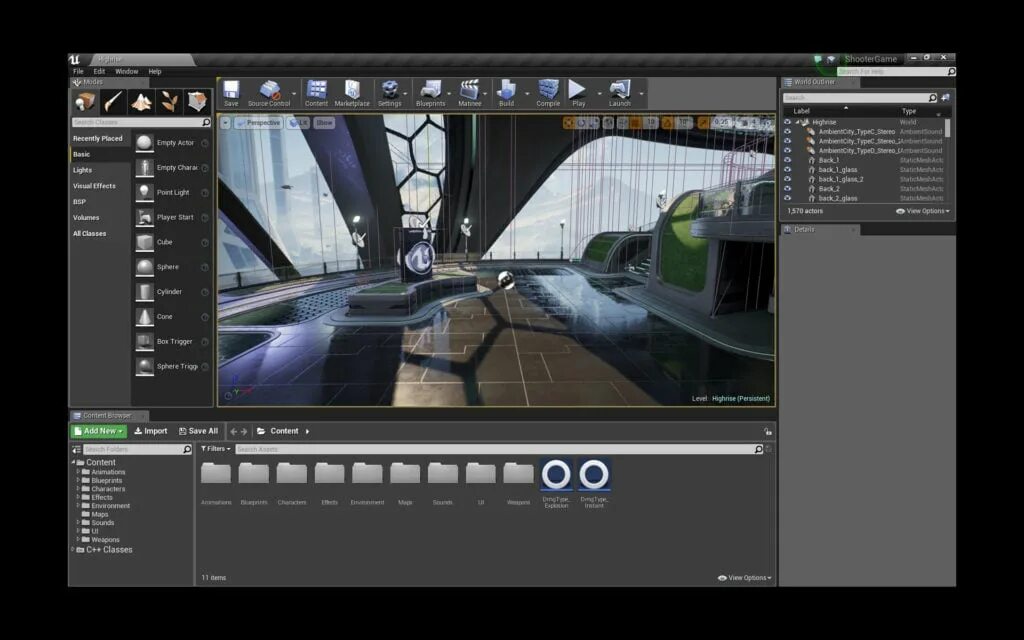Click the Import button
1024x640 pixels.
[151, 431]
